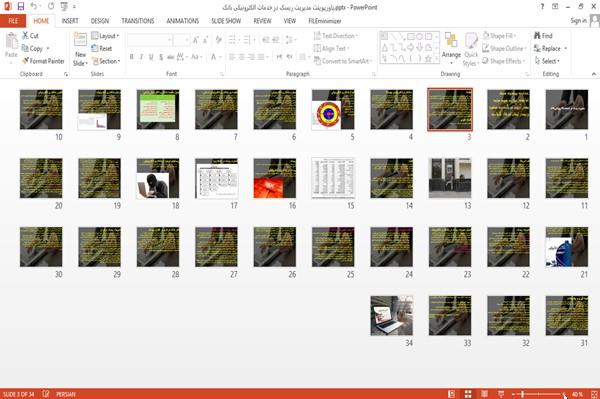The height and width of the screenshot is (399, 600).
Task: Click Fit slide to window icon
Action: (x=594, y=394)
